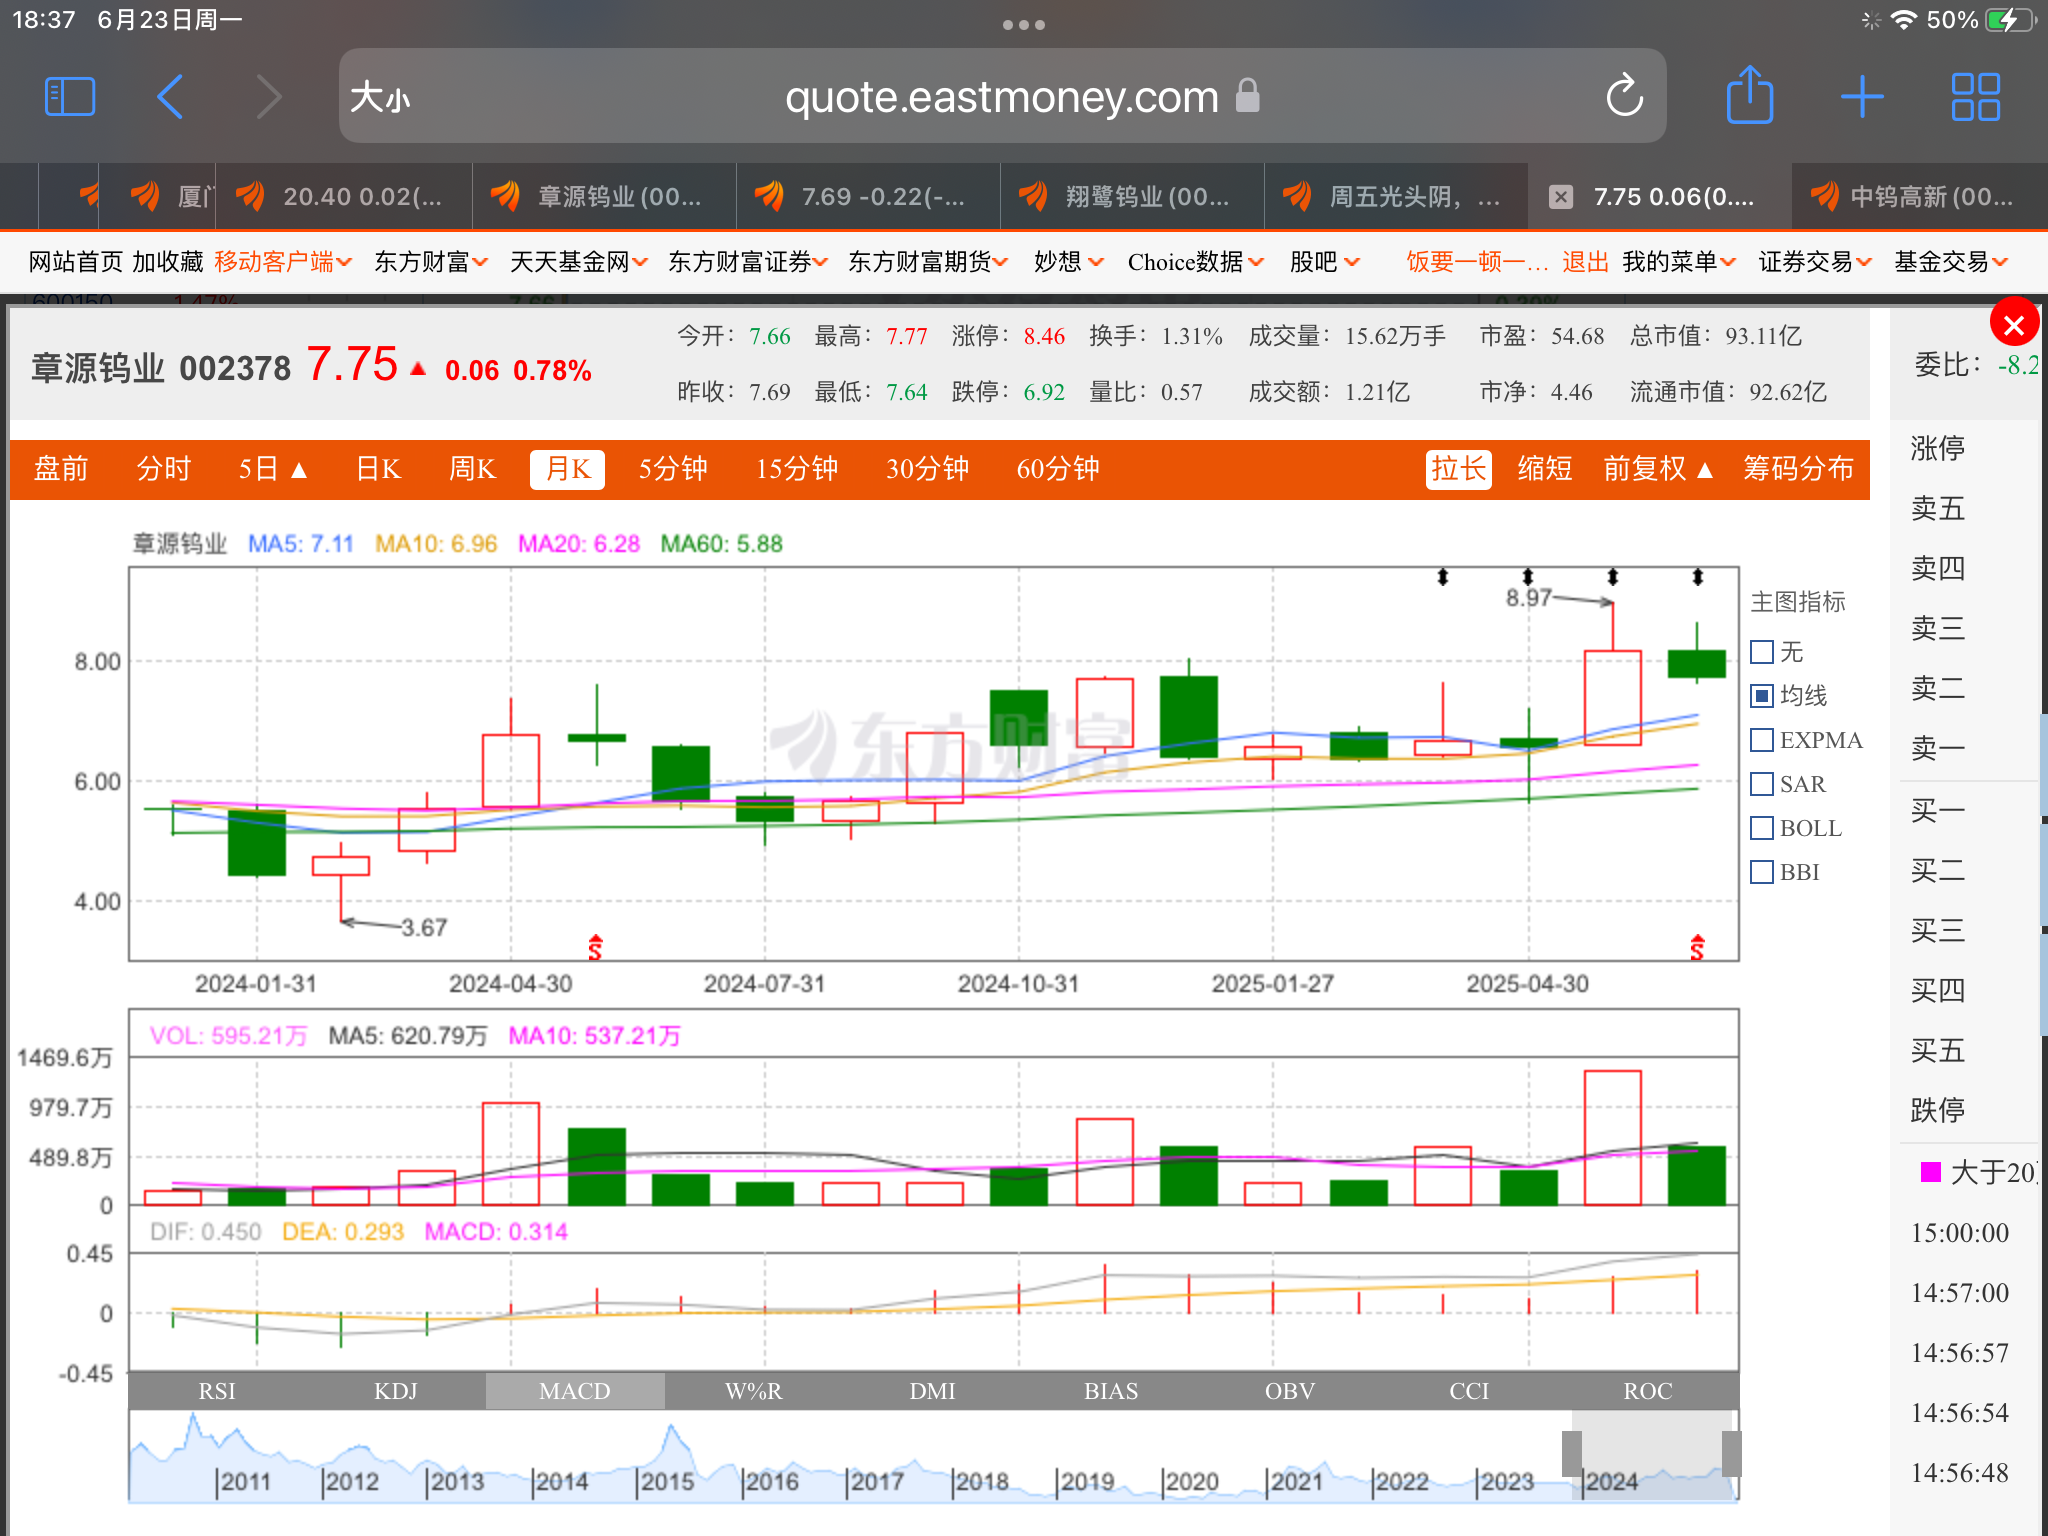Viewport: 2048px width, 1536px height.
Task: Switch sub-indicator to MACD
Action: (x=575, y=1391)
